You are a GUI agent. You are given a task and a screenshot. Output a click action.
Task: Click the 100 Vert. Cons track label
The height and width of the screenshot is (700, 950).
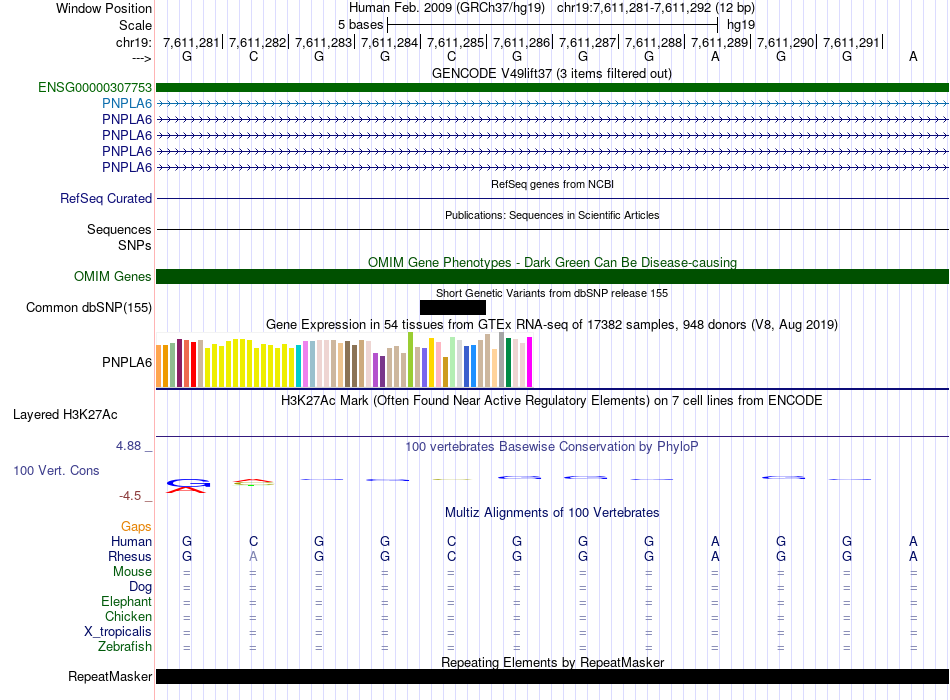[x=56, y=470]
